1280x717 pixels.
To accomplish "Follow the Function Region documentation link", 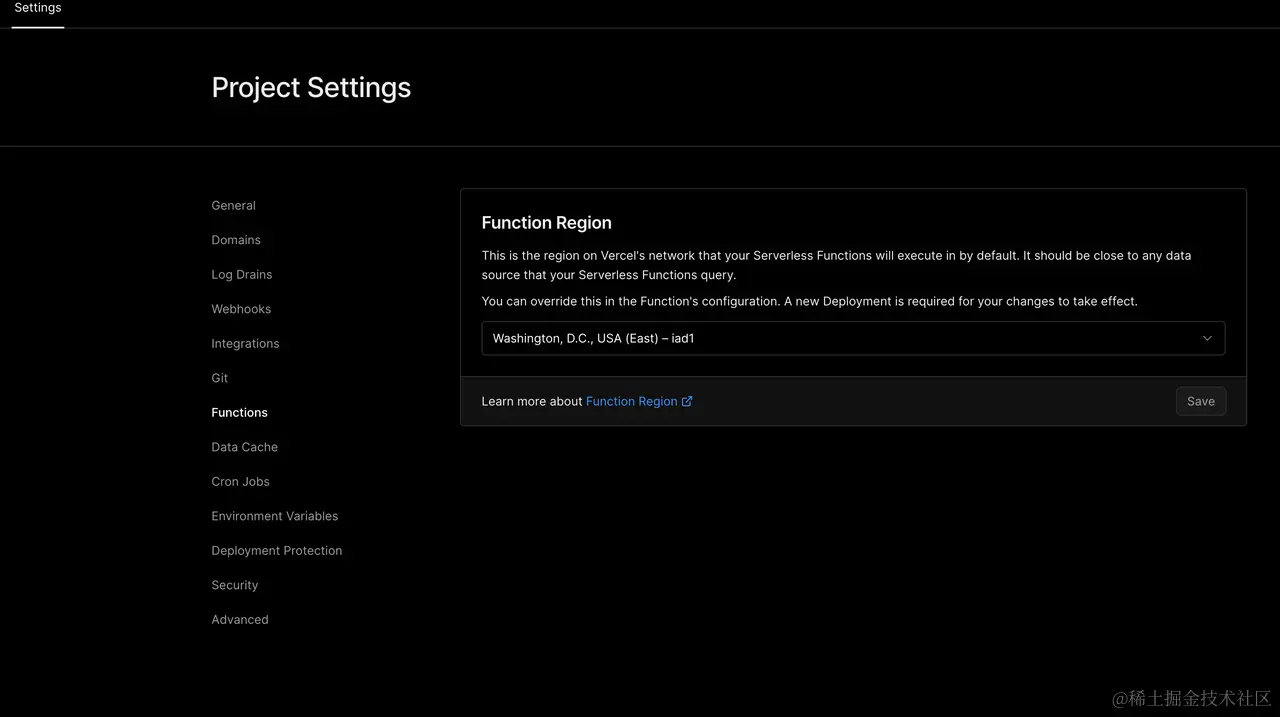I will pos(631,402).
